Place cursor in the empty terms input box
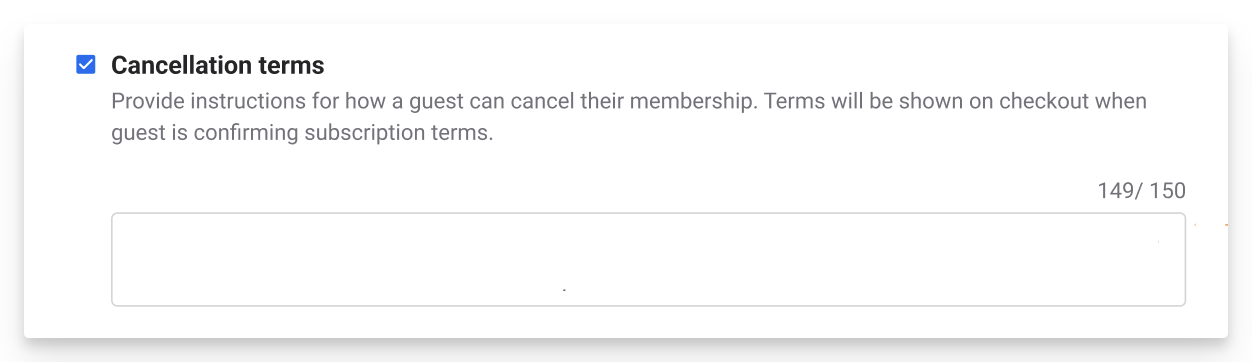The image size is (1252, 362). pyautogui.click(x=648, y=259)
